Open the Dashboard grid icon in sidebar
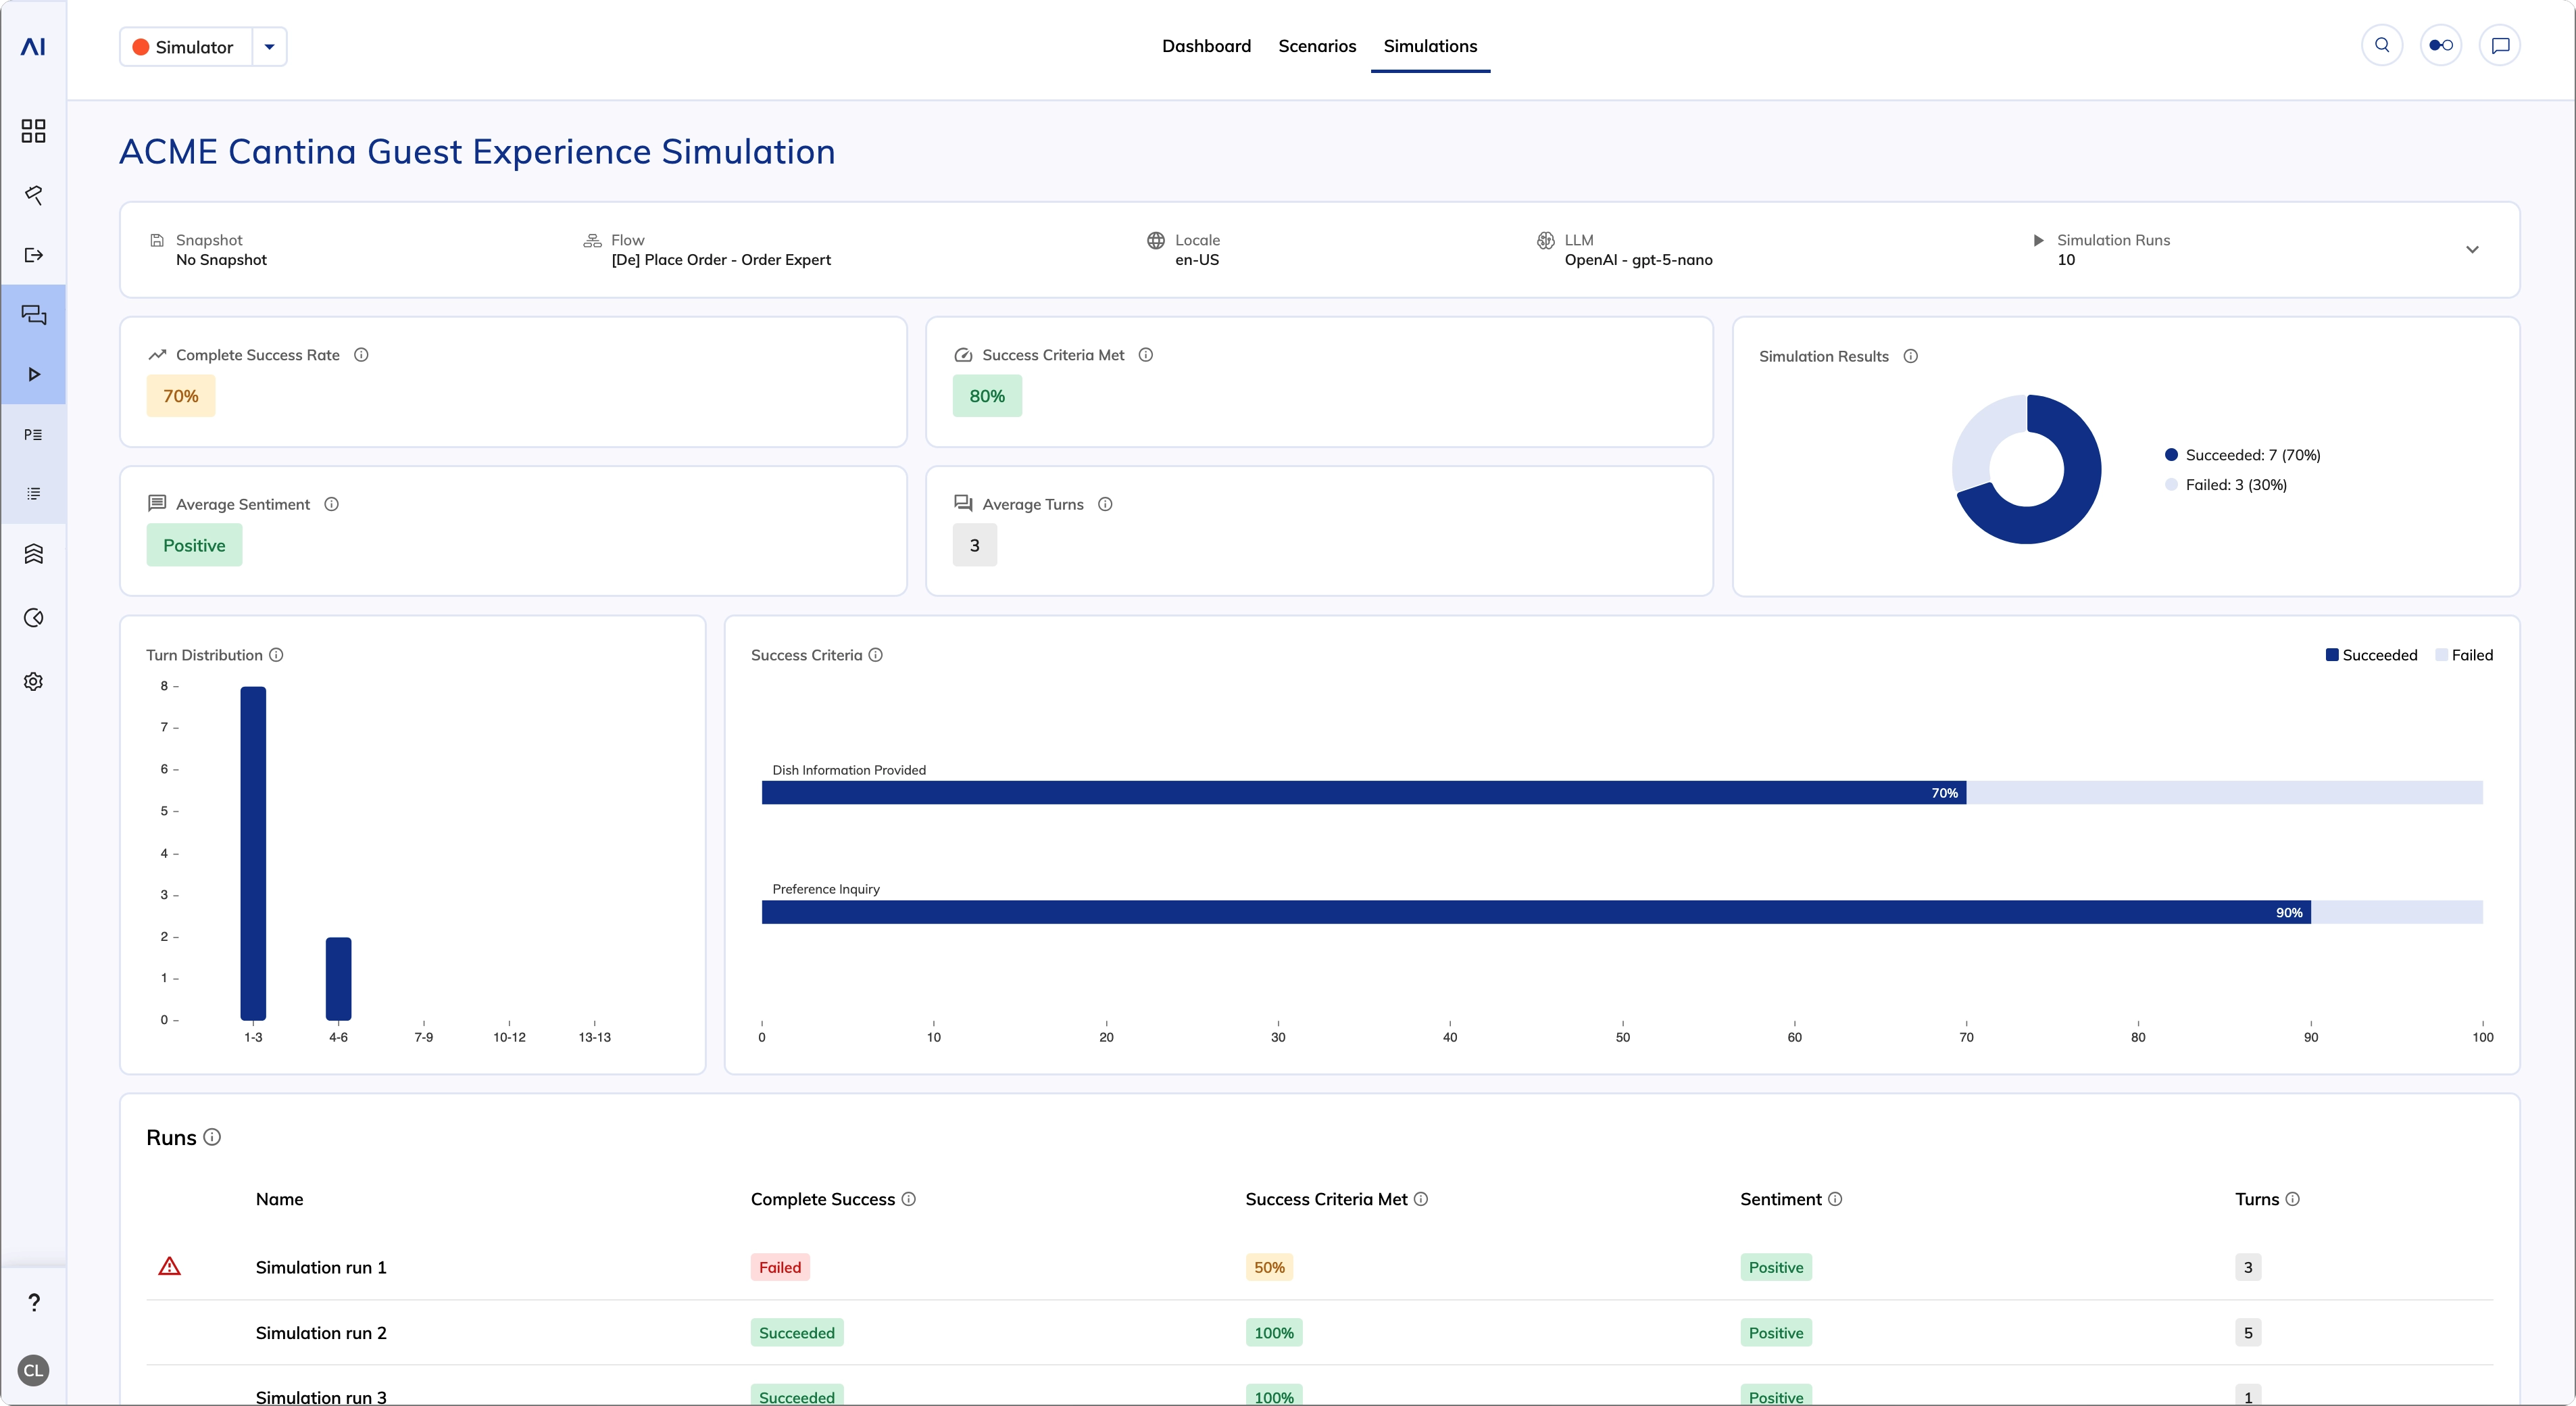The image size is (2576, 1406). [x=33, y=130]
